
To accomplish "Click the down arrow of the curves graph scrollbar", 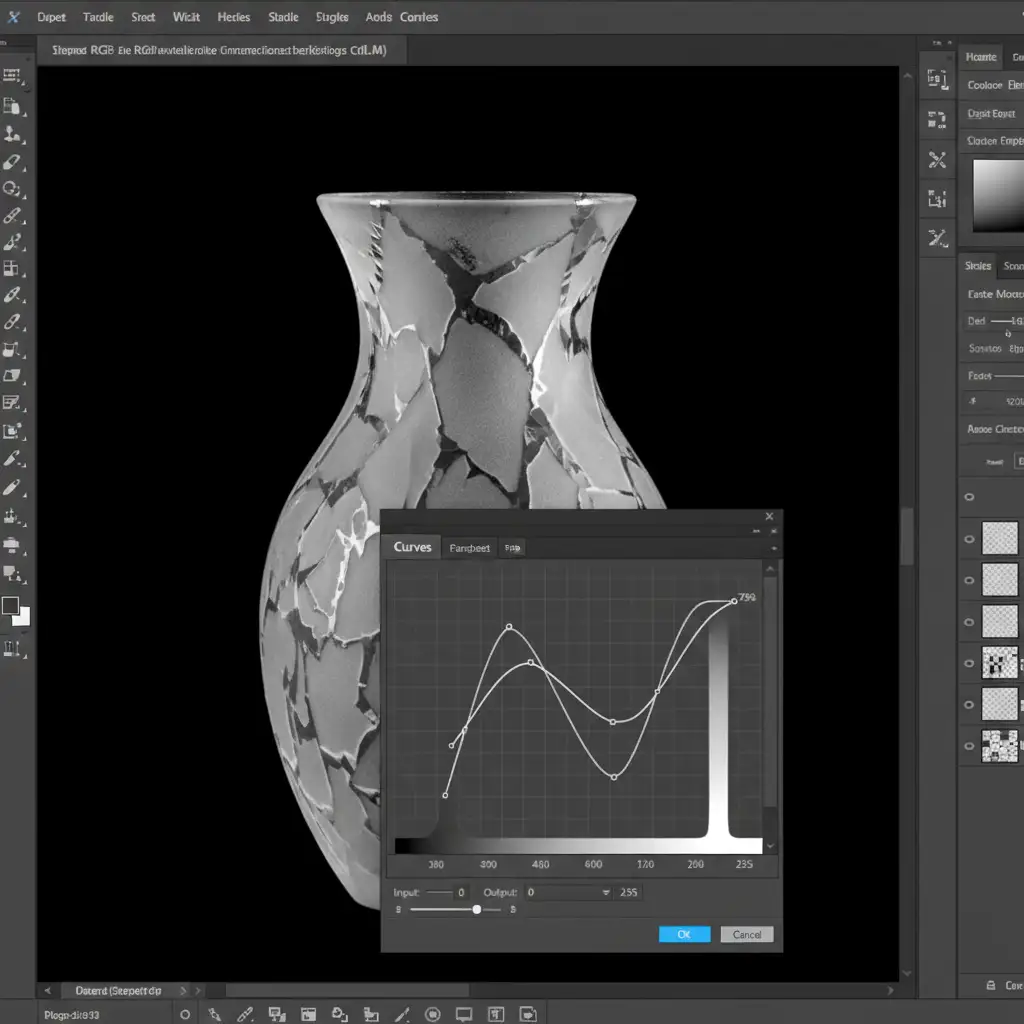I will tap(770, 845).
